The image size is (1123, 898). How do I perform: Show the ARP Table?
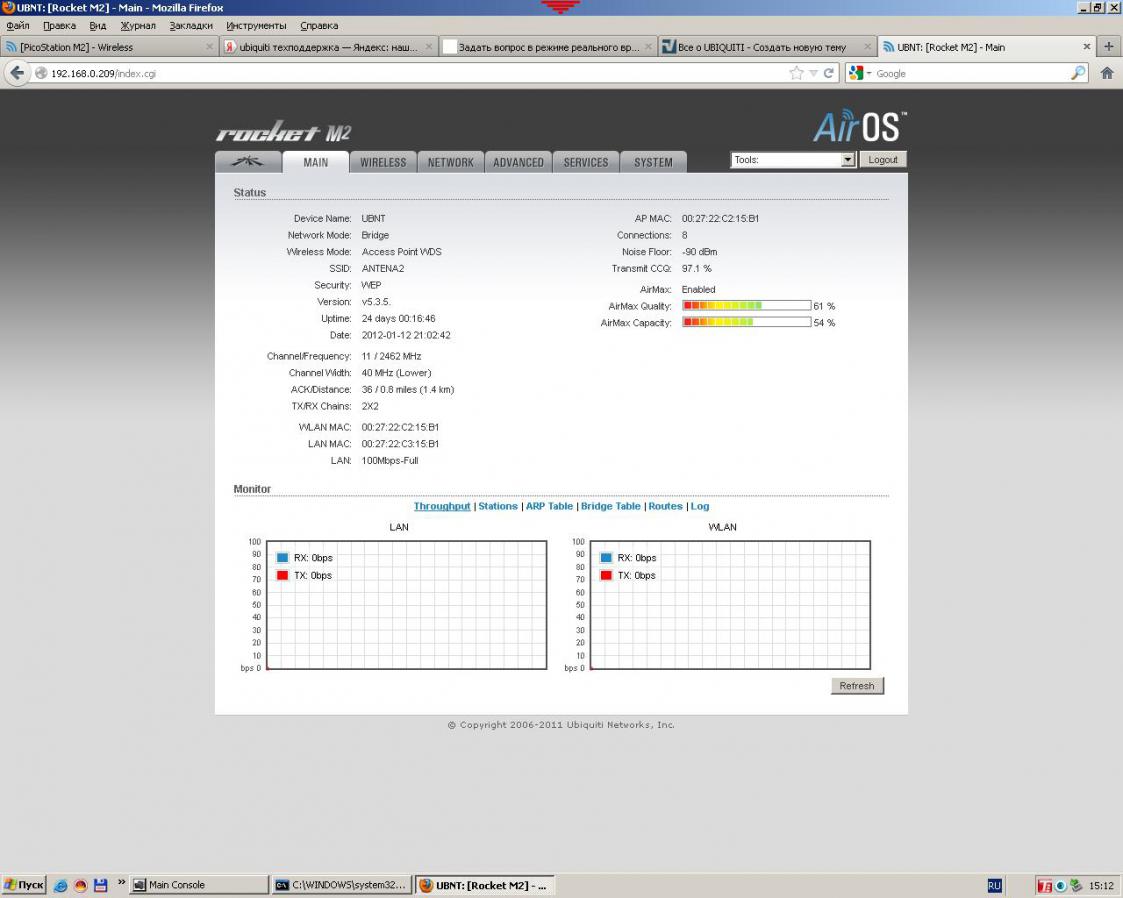click(x=549, y=506)
